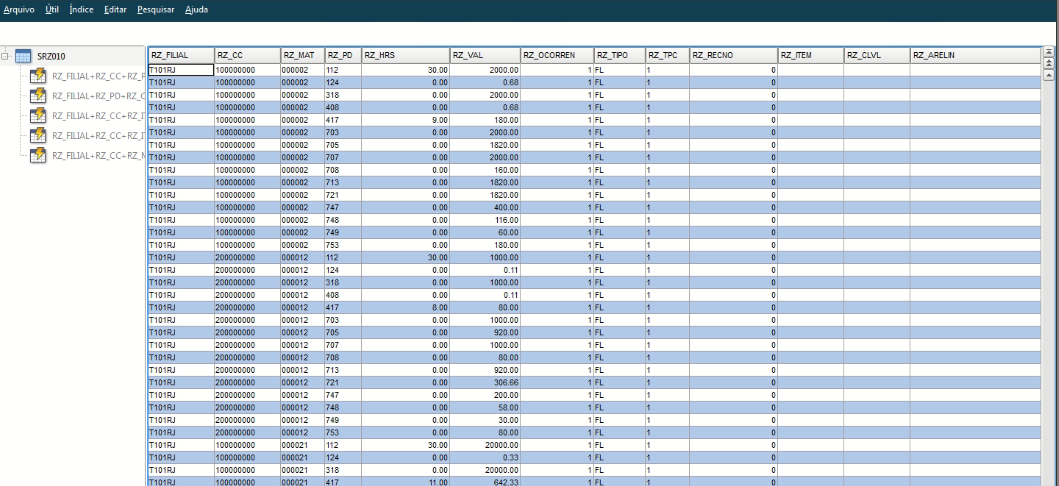Viewport: 1059px width, 486px height.
Task: Select PD cell 703 for employee 000012
Action: click(343, 320)
